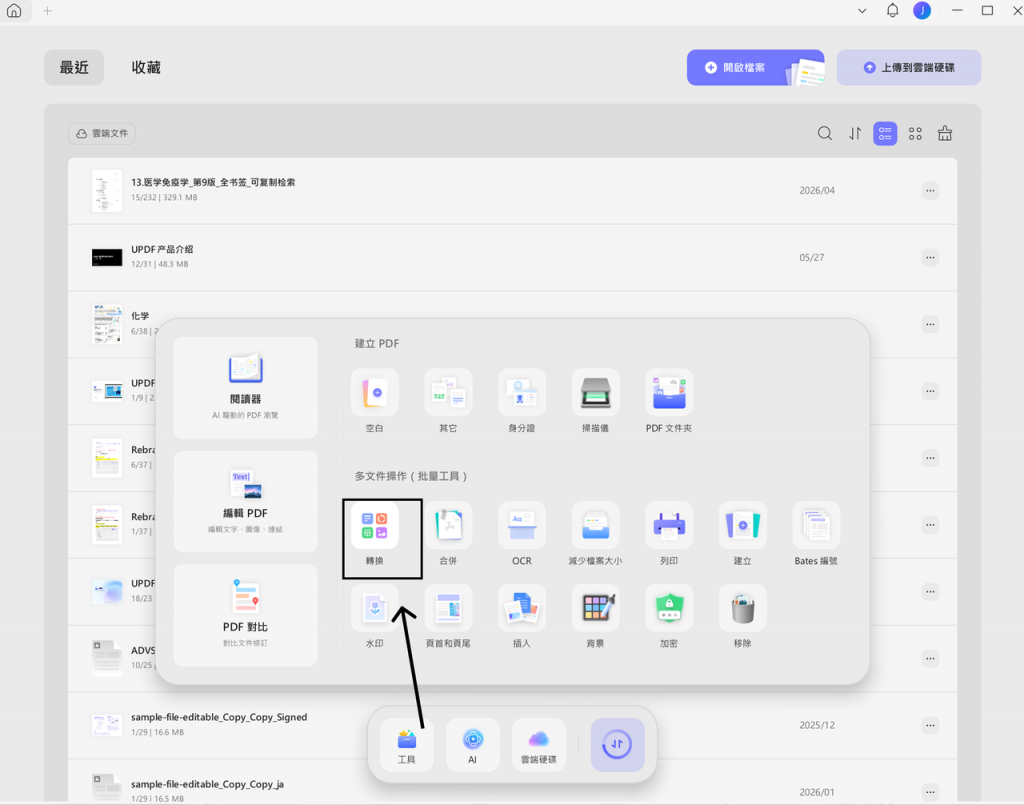Open the batch 轉換 convert tool

pyautogui.click(x=374, y=526)
